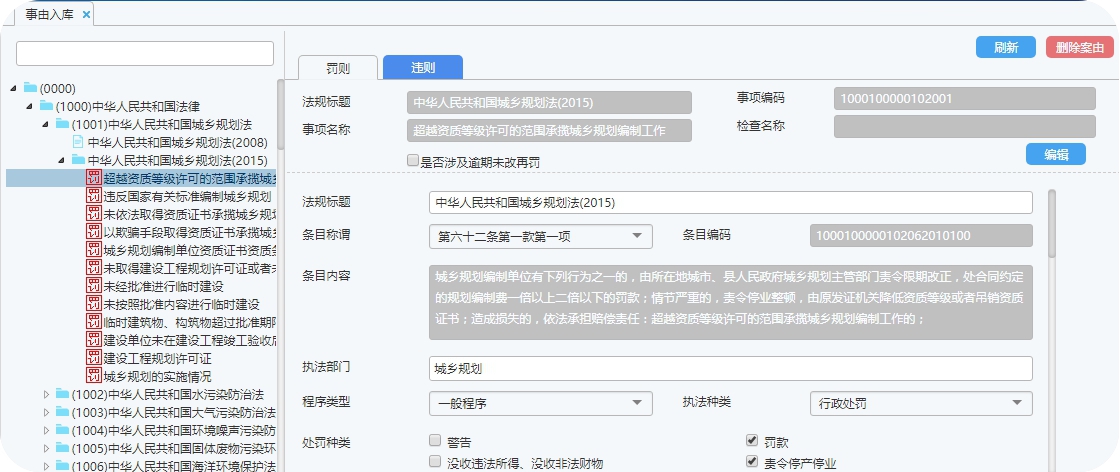
Task: Select tree row 城乡规划的实施情况
Action: (x=157, y=376)
